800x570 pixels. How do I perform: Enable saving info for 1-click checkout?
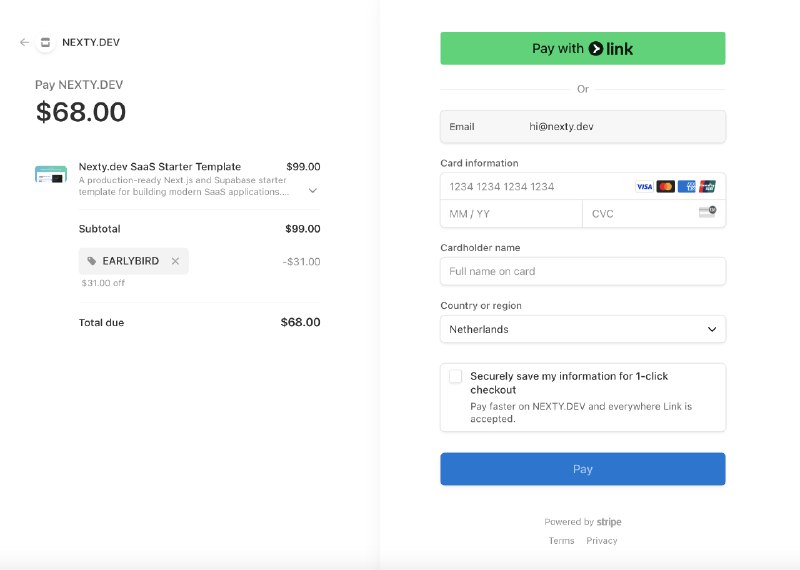coord(456,377)
